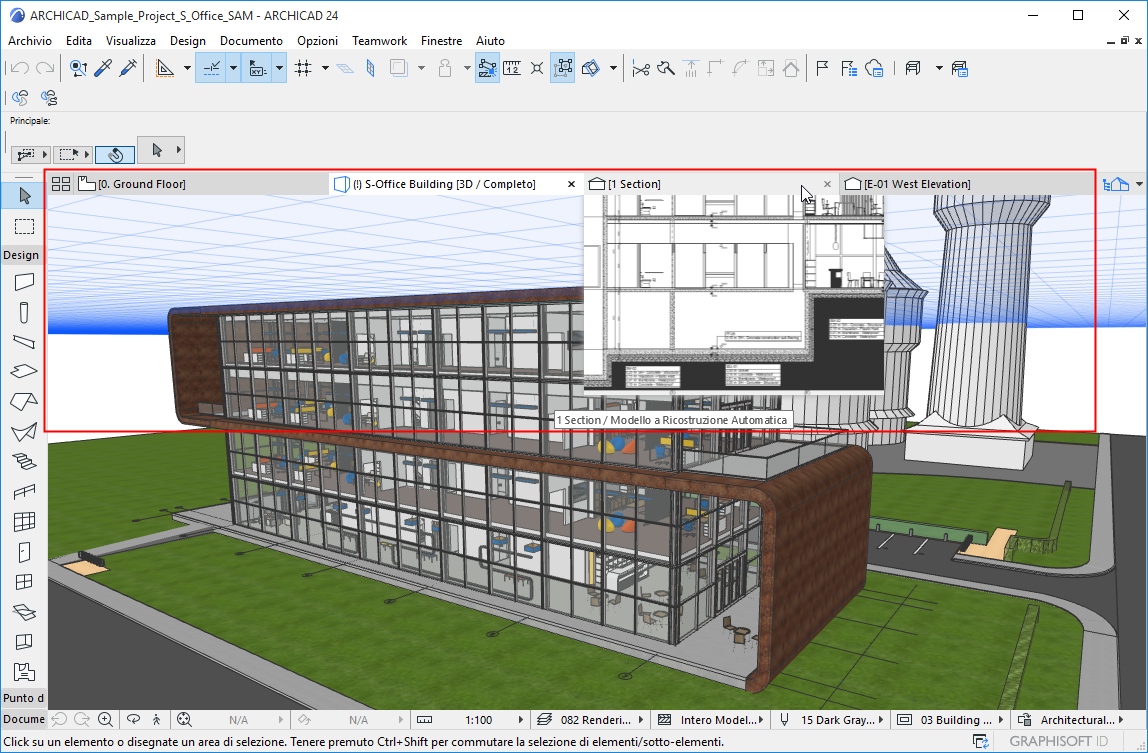Open the Teamwork menu
The height and width of the screenshot is (753, 1148).
[379, 41]
